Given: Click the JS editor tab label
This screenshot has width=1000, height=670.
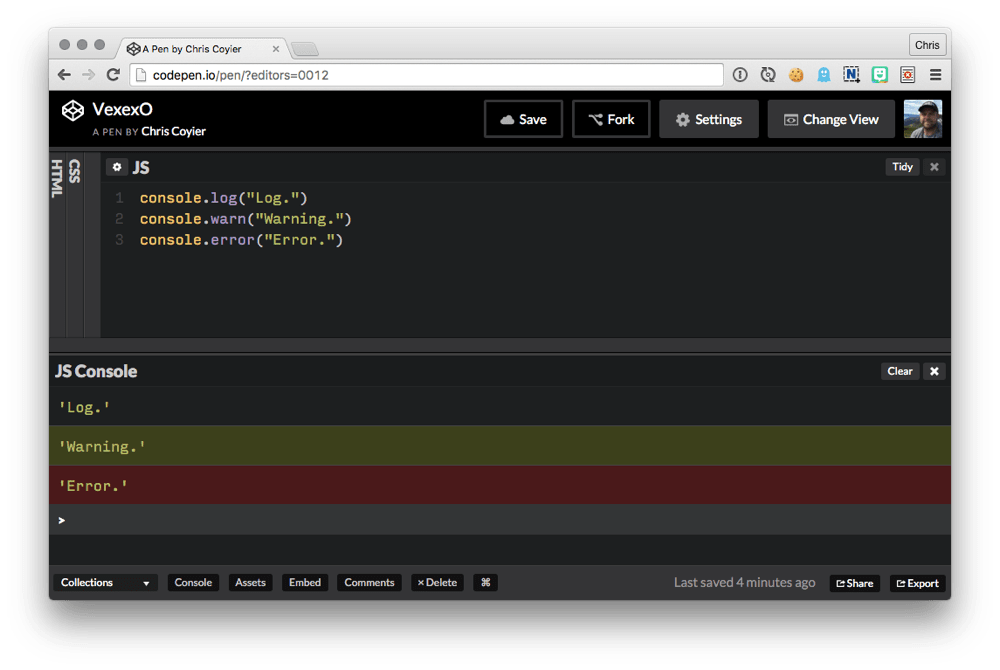Looking at the screenshot, I should 140,166.
